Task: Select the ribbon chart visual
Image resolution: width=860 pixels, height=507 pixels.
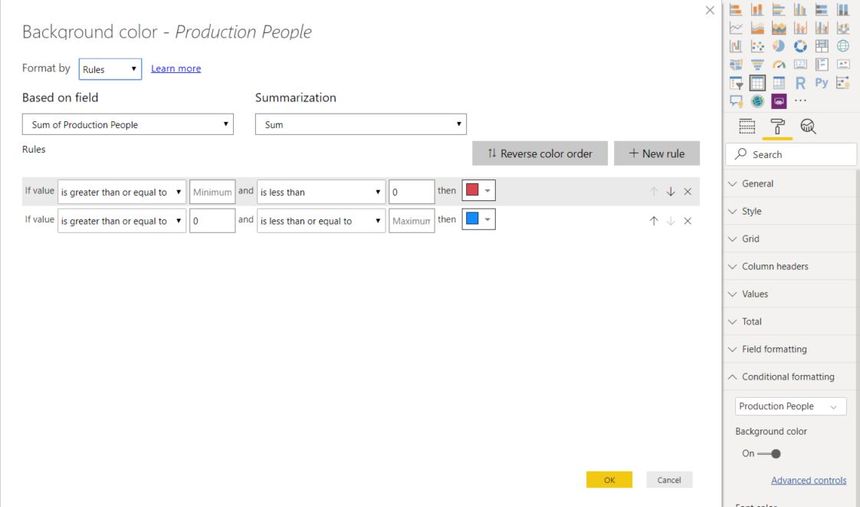Action: tap(843, 27)
